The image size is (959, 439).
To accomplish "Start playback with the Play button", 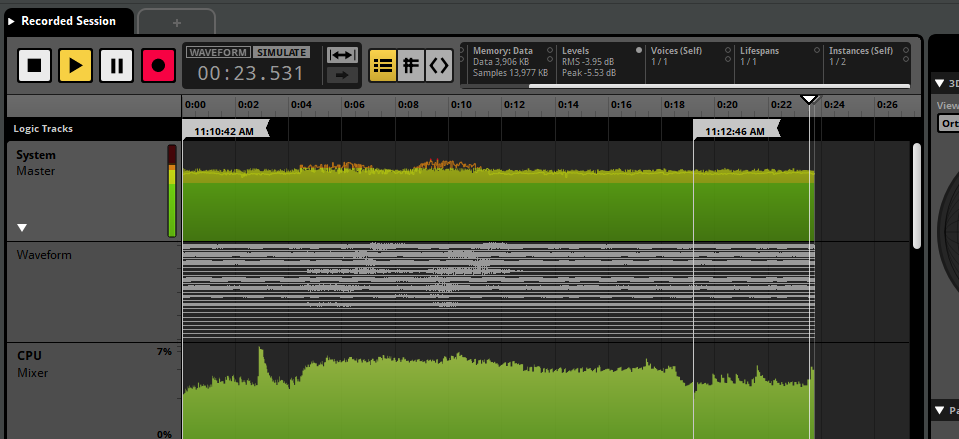I will pos(75,66).
